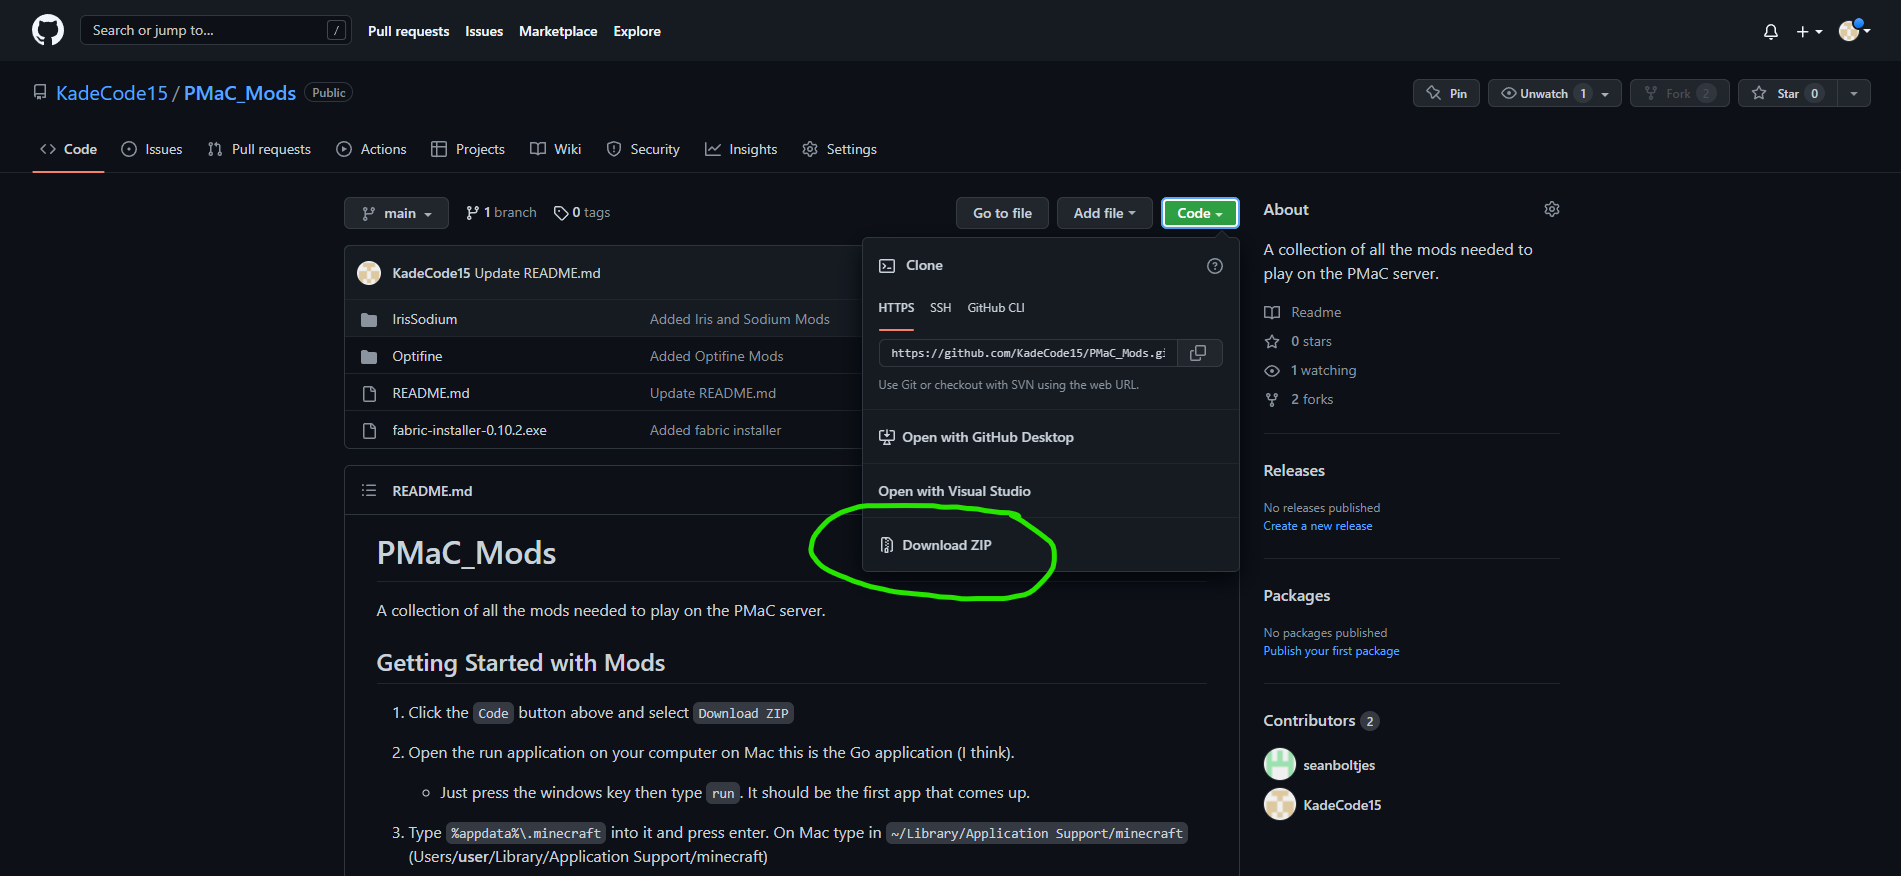
Task: Expand the Add file dropdown
Action: 1104,213
